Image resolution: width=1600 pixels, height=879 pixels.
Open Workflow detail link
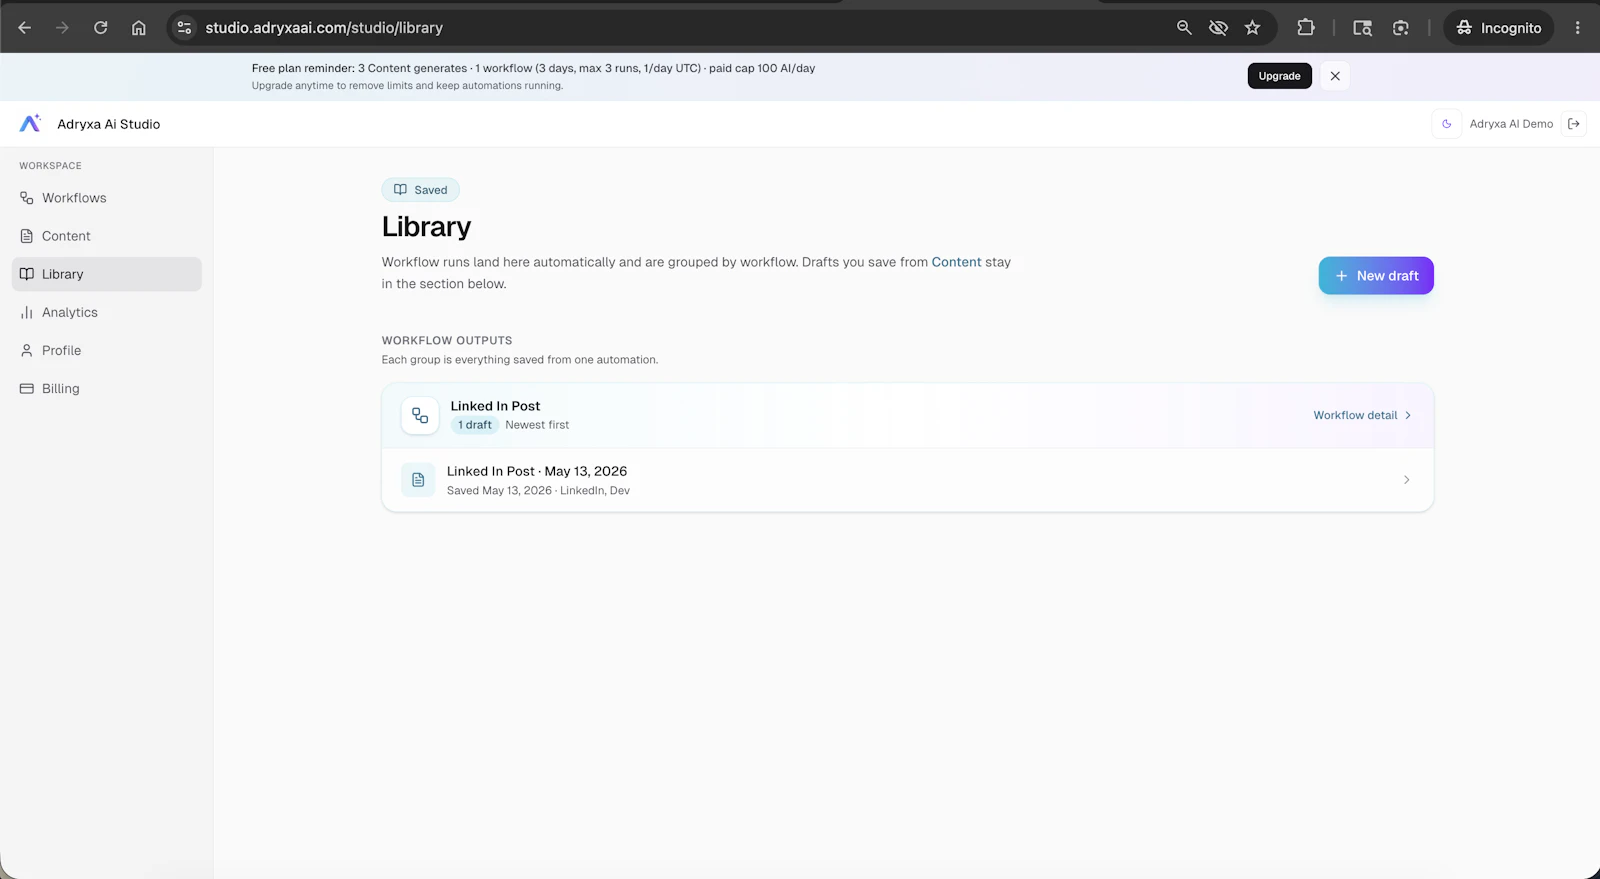click(1362, 415)
